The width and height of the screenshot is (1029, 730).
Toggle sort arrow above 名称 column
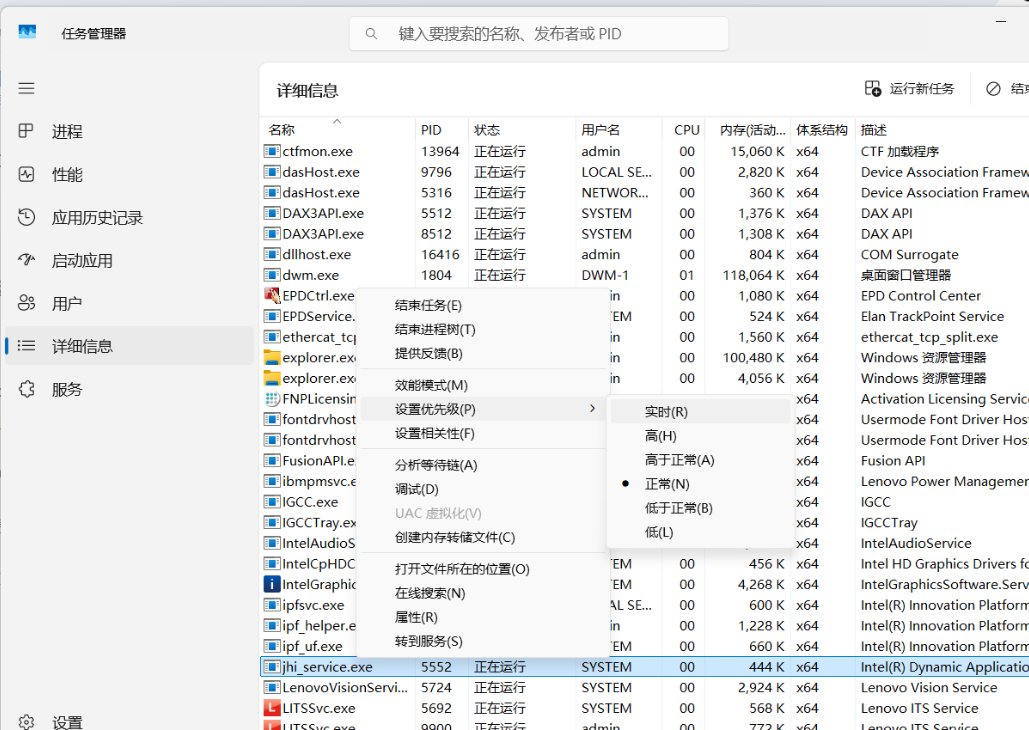(x=337, y=121)
